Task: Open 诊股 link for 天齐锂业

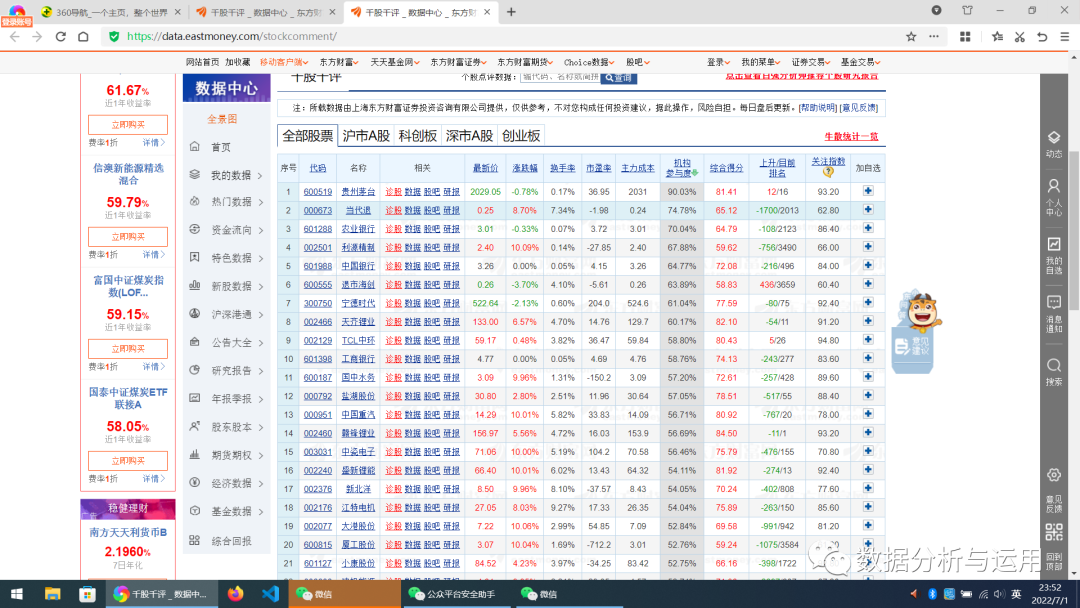Action: pyautogui.click(x=393, y=322)
